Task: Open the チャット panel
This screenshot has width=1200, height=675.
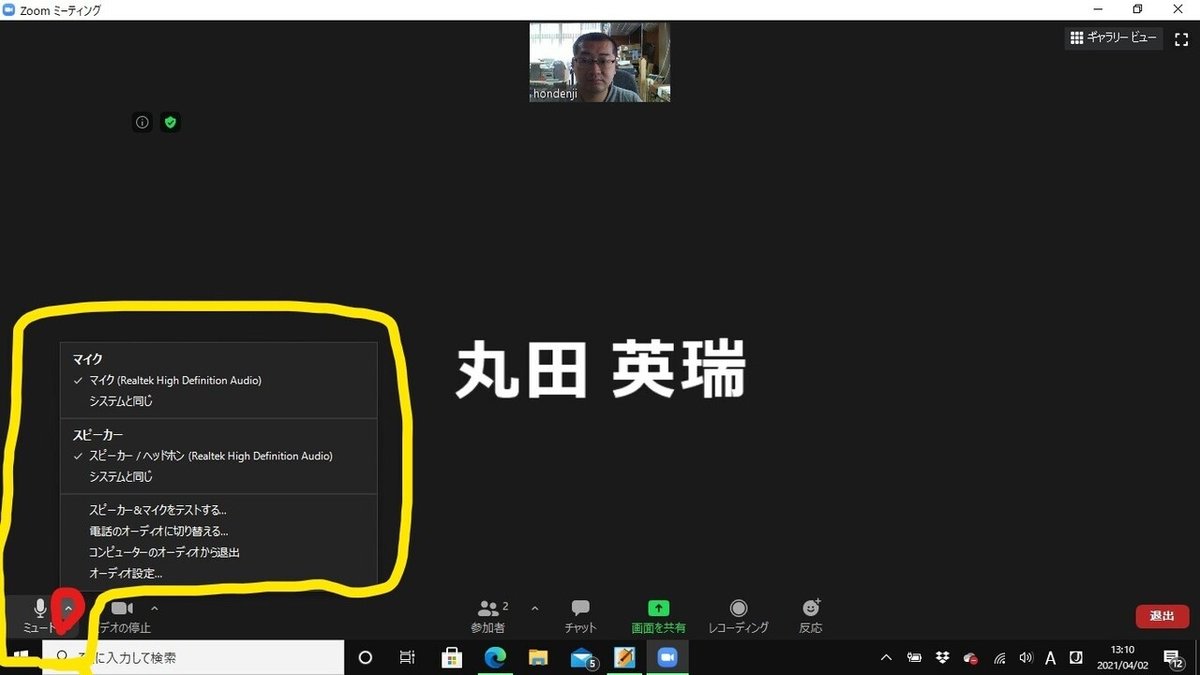Action: point(580,614)
